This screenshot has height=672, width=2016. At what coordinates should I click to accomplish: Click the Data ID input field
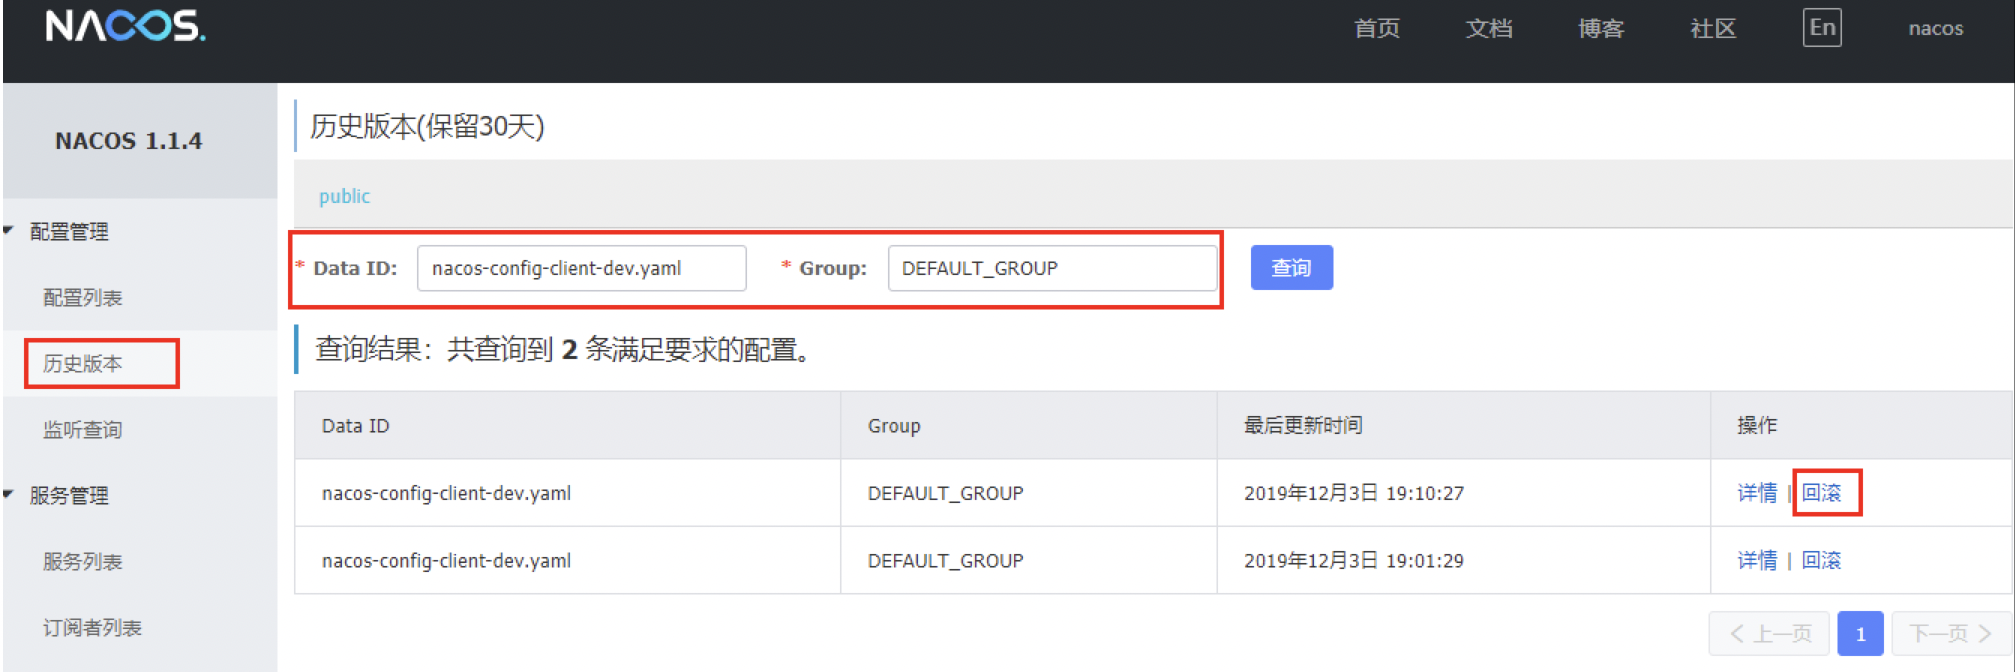(581, 268)
